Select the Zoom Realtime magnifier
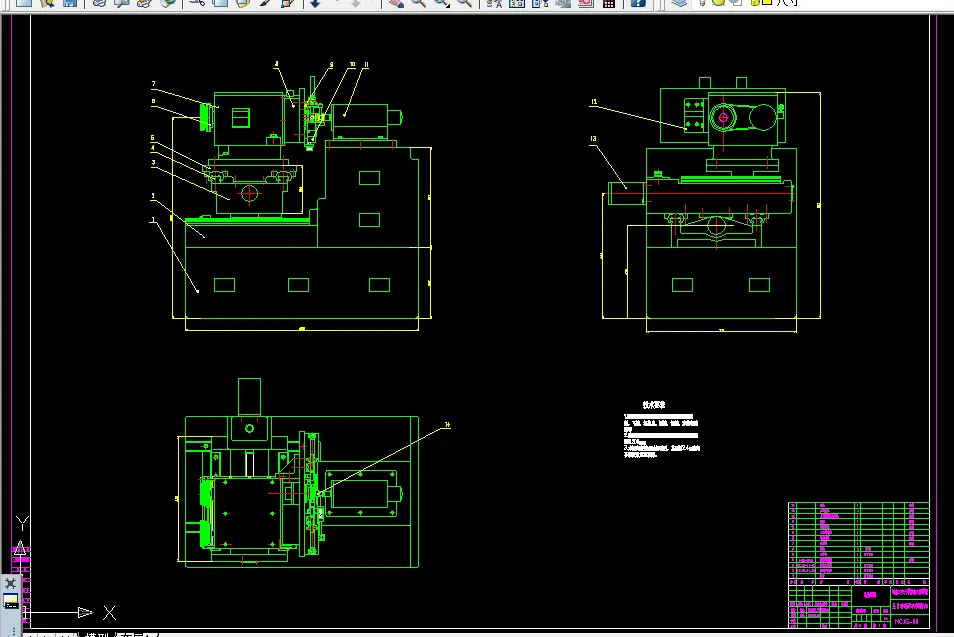The height and width of the screenshot is (637, 954). click(419, 2)
